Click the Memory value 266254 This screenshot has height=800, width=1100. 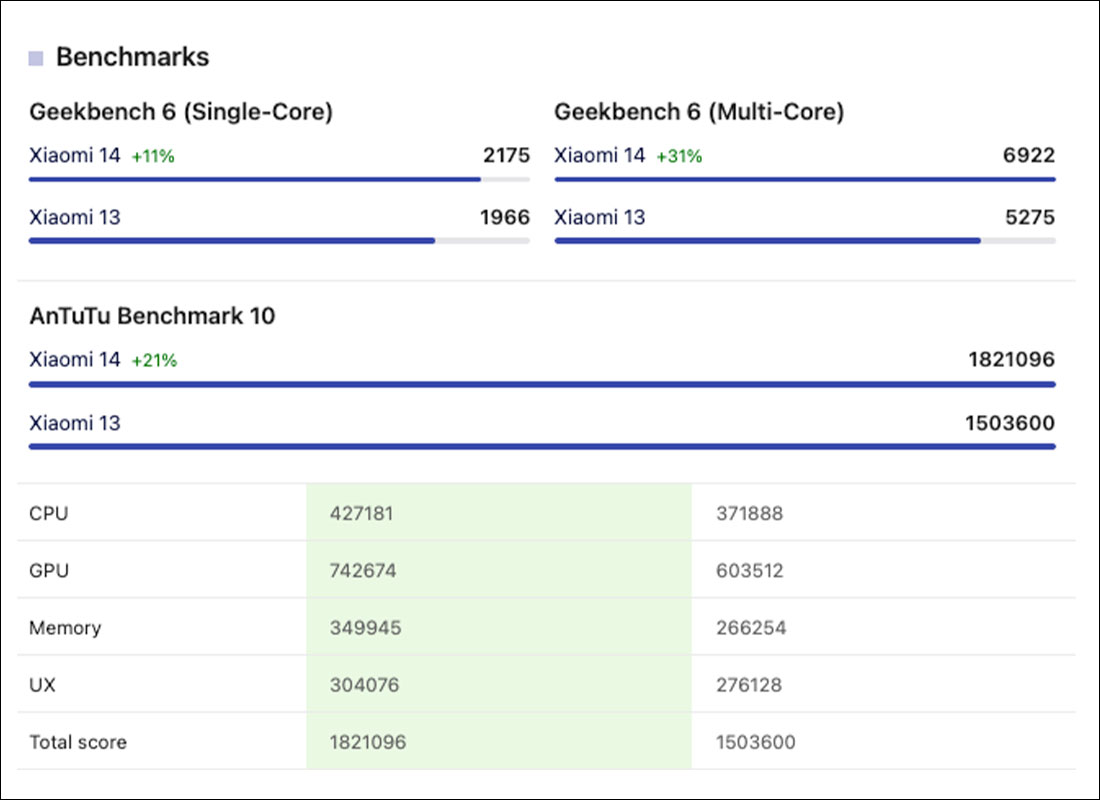pyautogui.click(x=751, y=628)
